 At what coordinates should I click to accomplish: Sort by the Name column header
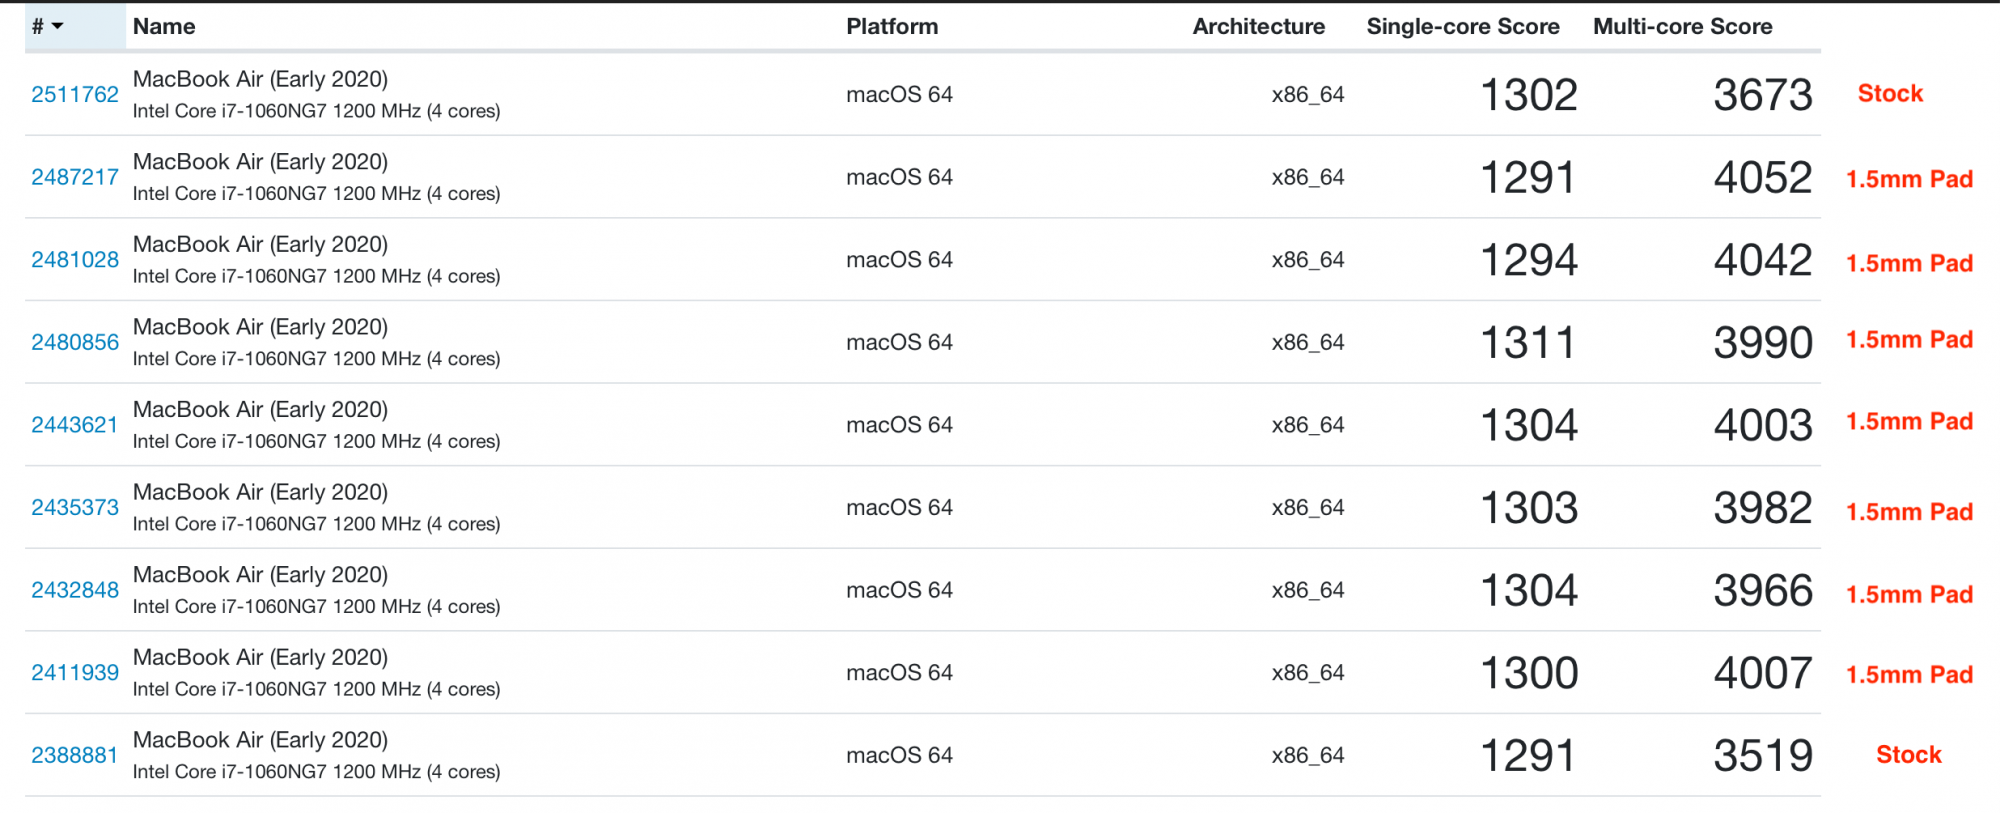coord(164,26)
